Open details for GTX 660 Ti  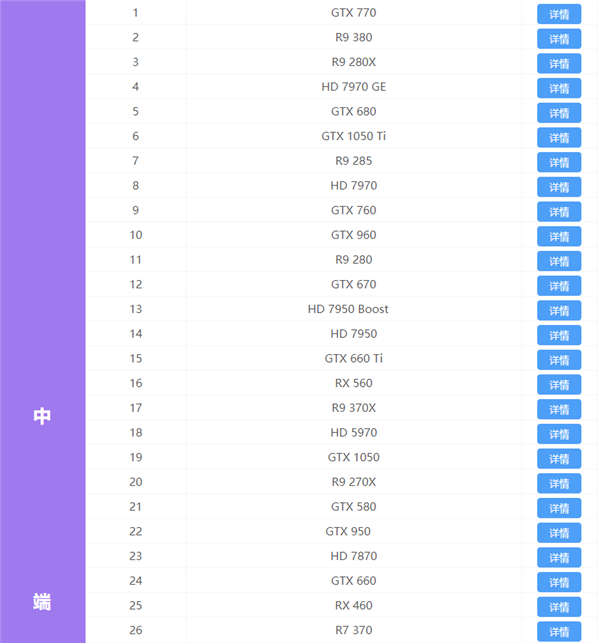559,360
